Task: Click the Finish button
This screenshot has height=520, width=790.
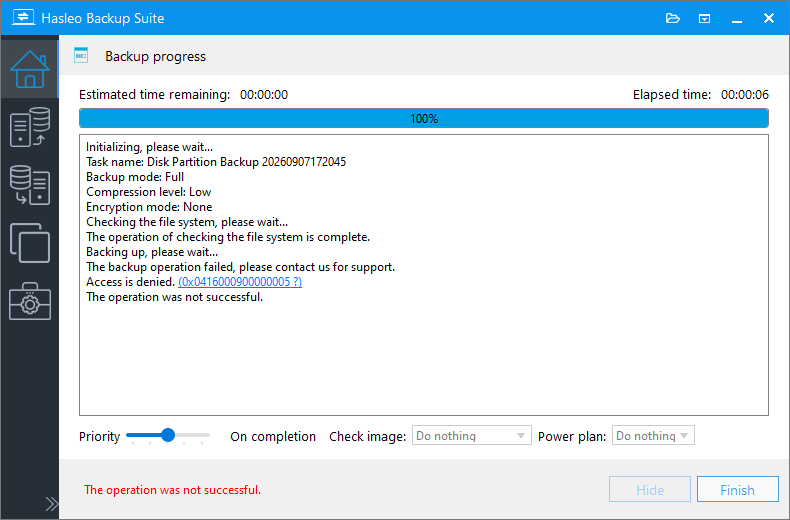Action: click(x=738, y=489)
